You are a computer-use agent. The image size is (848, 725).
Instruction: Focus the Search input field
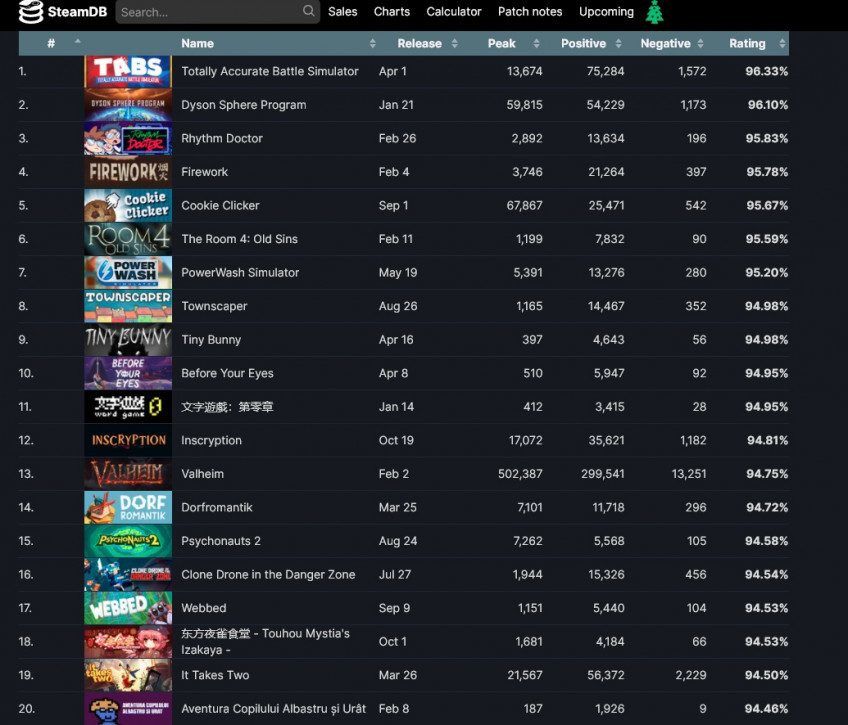click(217, 12)
